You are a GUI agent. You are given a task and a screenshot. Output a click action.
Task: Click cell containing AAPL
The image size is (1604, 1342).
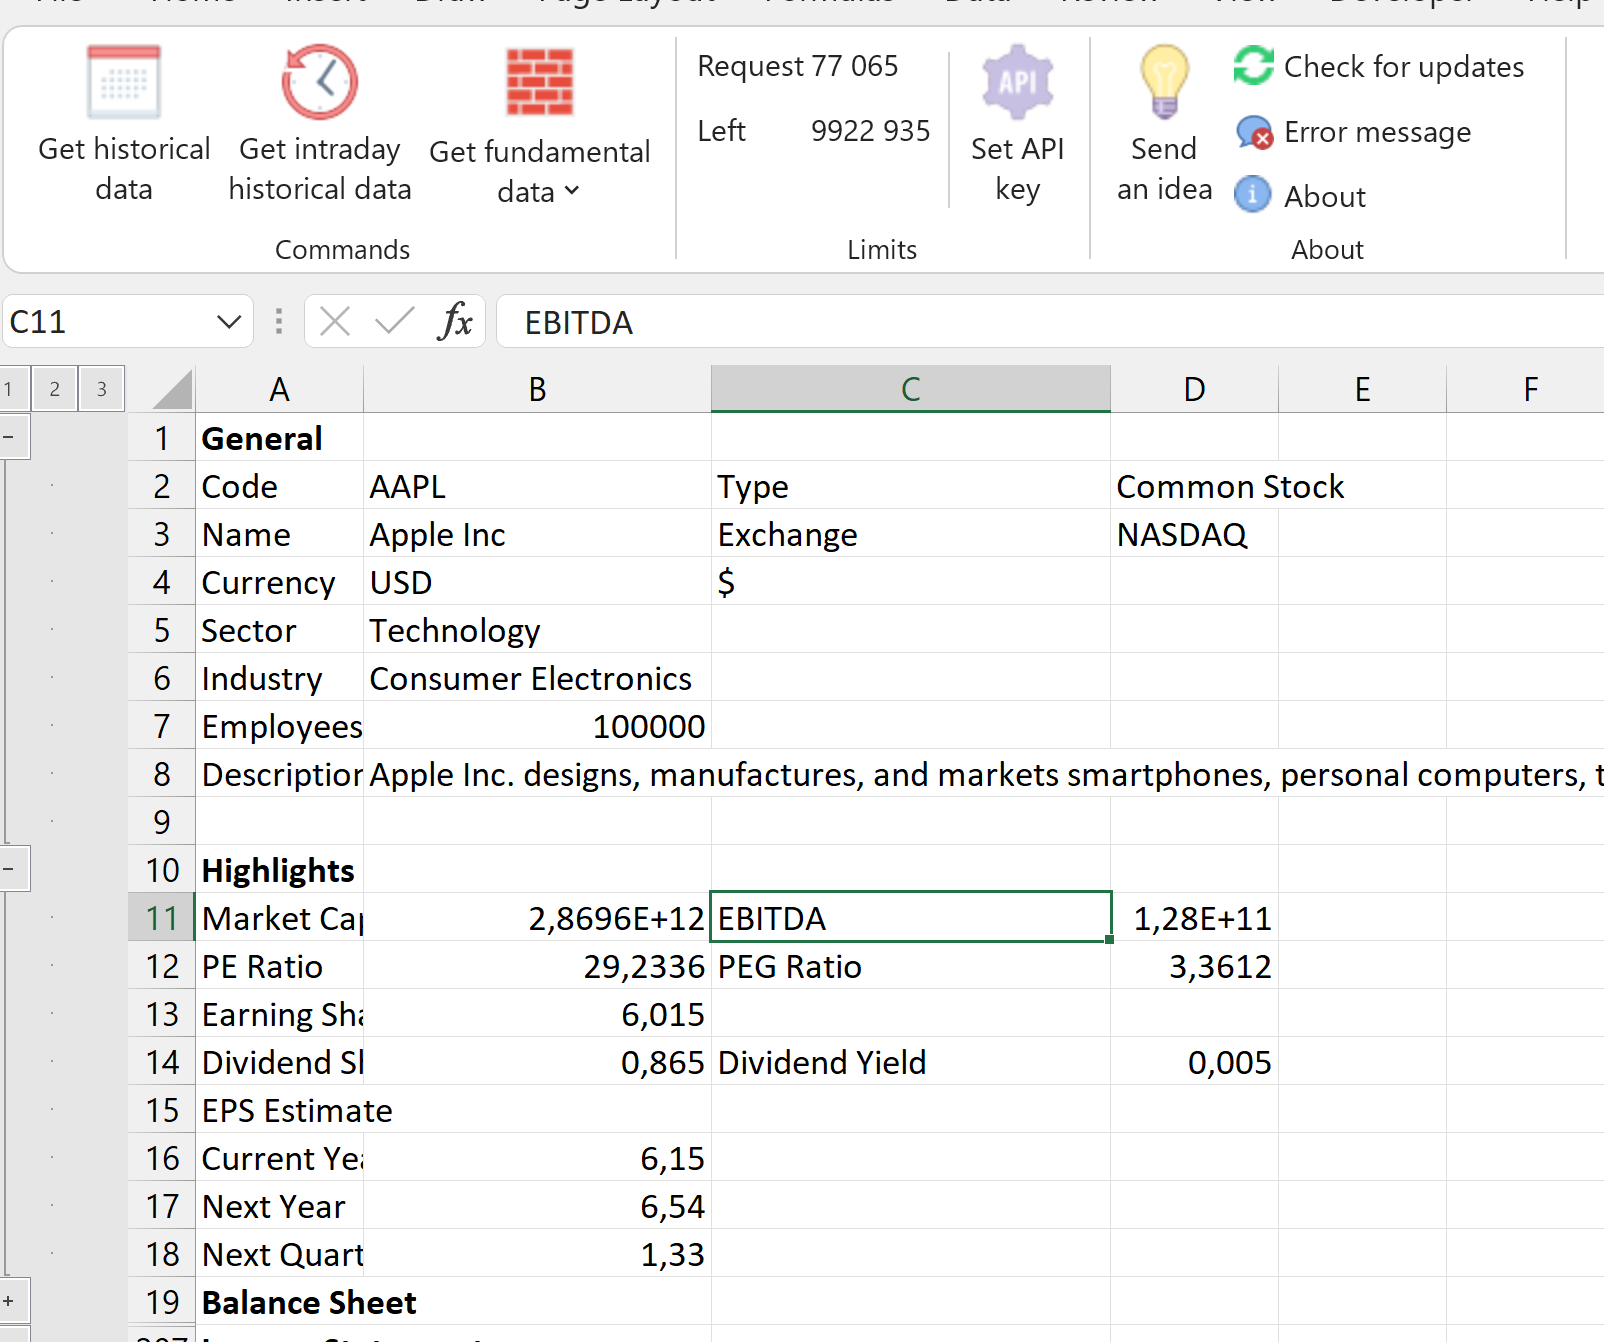[x=537, y=486]
